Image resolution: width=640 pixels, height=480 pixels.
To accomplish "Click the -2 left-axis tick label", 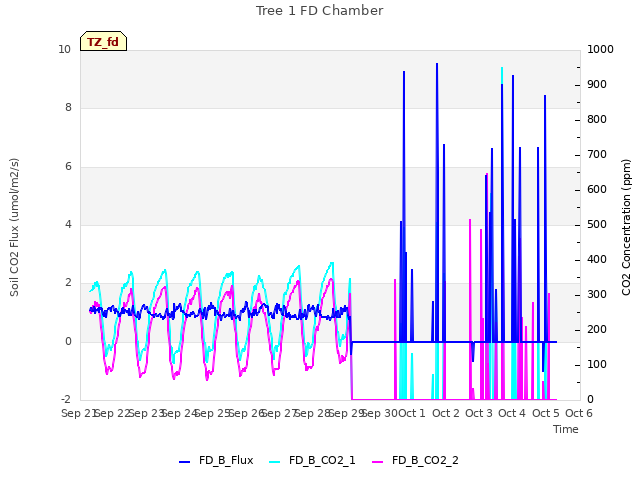I will pyautogui.click(x=66, y=399).
